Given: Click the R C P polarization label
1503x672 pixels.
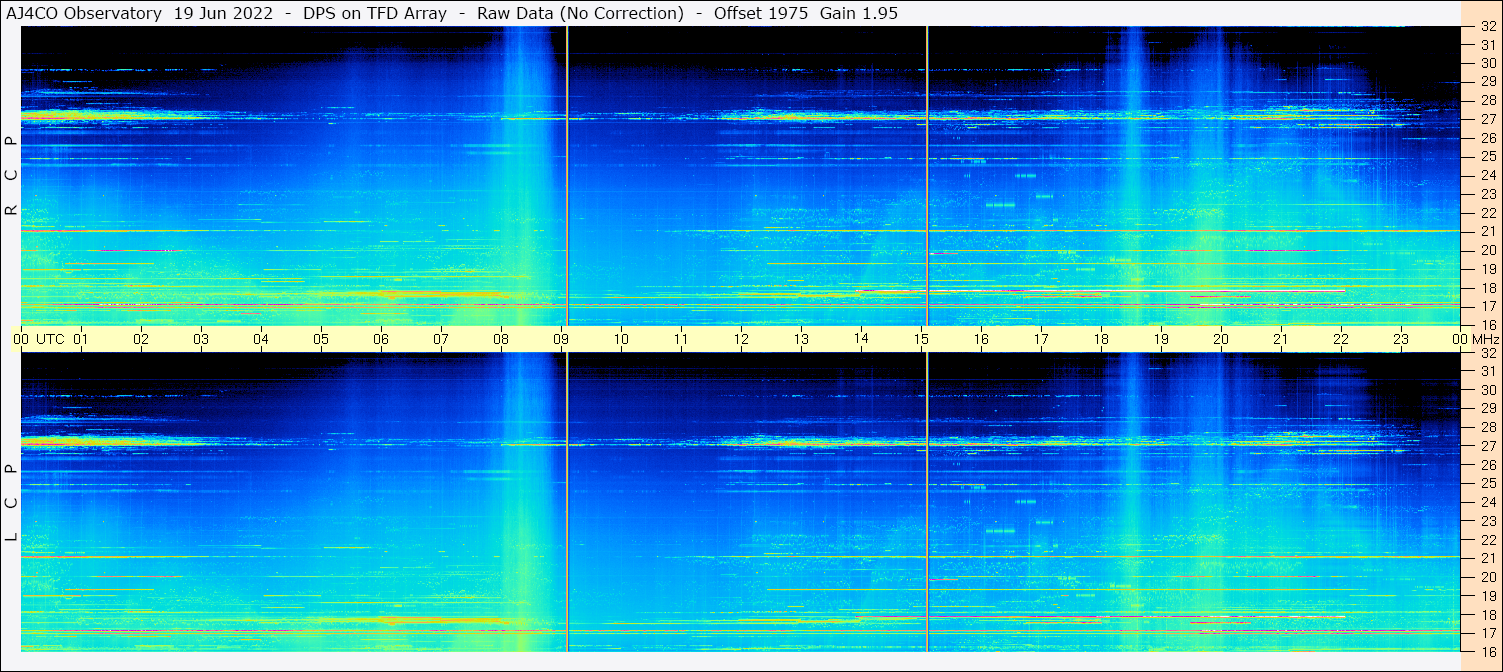Looking at the screenshot, I should coord(12,175).
